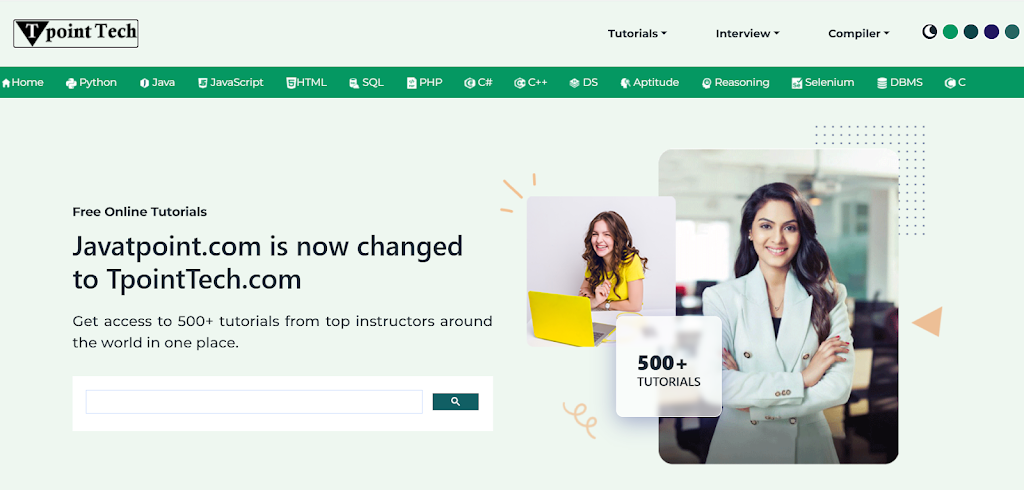Click into the tutorial search input field
This screenshot has height=490, width=1024.
pyautogui.click(x=254, y=402)
